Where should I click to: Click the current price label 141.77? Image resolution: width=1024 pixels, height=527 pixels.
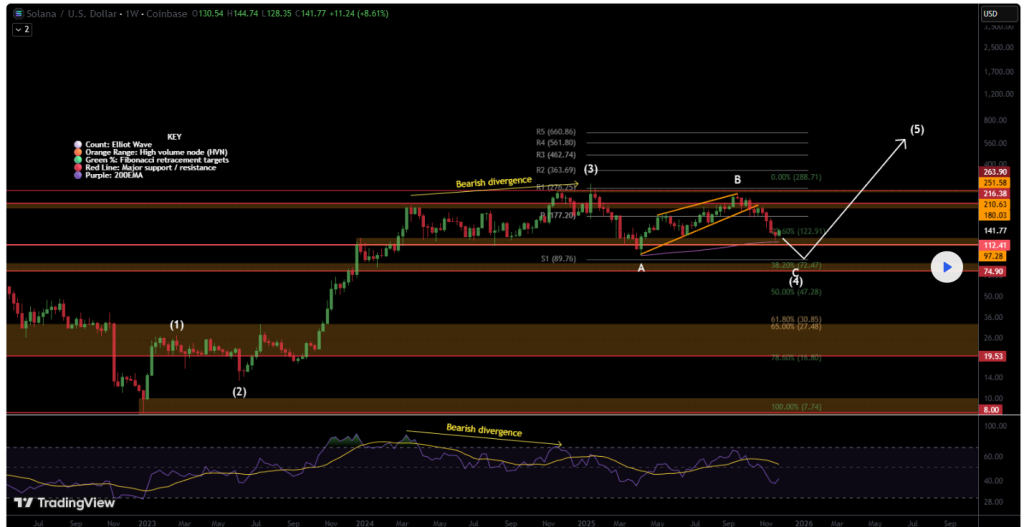tap(992, 229)
